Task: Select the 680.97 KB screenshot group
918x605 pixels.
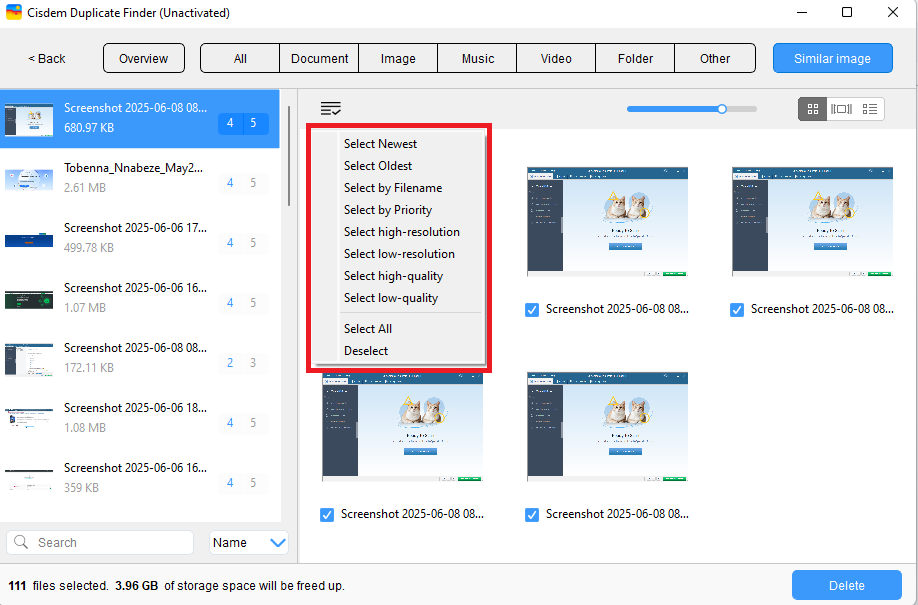Action: [140, 118]
